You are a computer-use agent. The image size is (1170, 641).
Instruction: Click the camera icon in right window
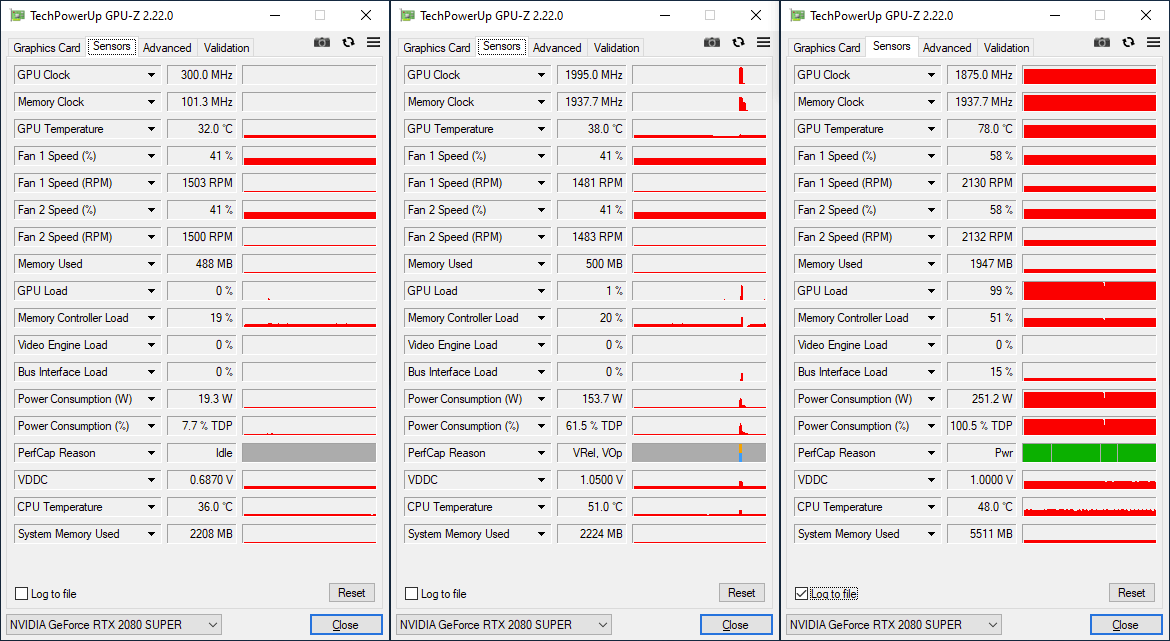1102,42
